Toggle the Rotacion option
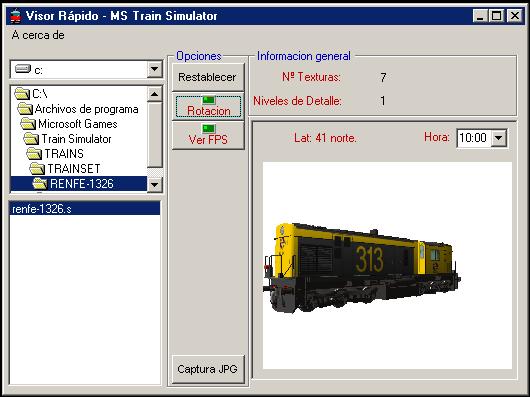 click(208, 106)
